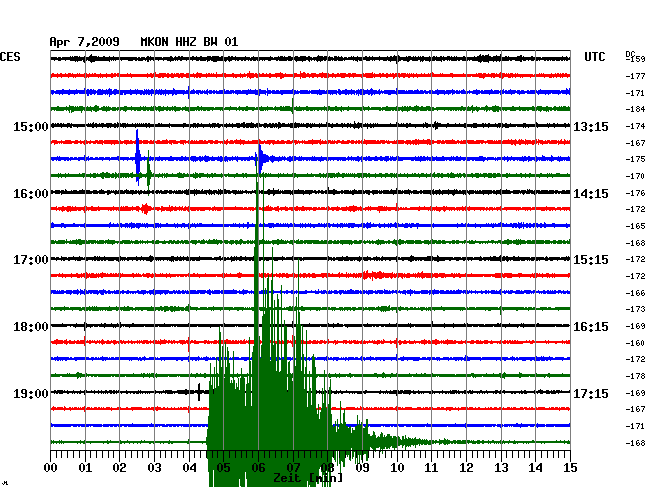The width and height of the screenshot is (650, 494).
Task: Select the DC offset value '-166'
Action: tap(635, 293)
